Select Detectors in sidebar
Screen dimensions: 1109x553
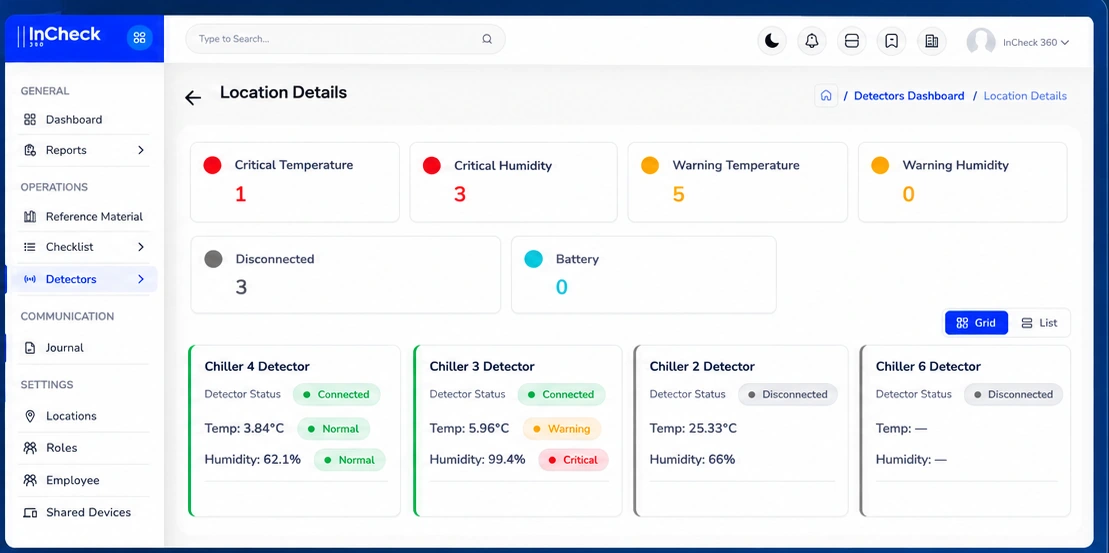click(x=81, y=279)
